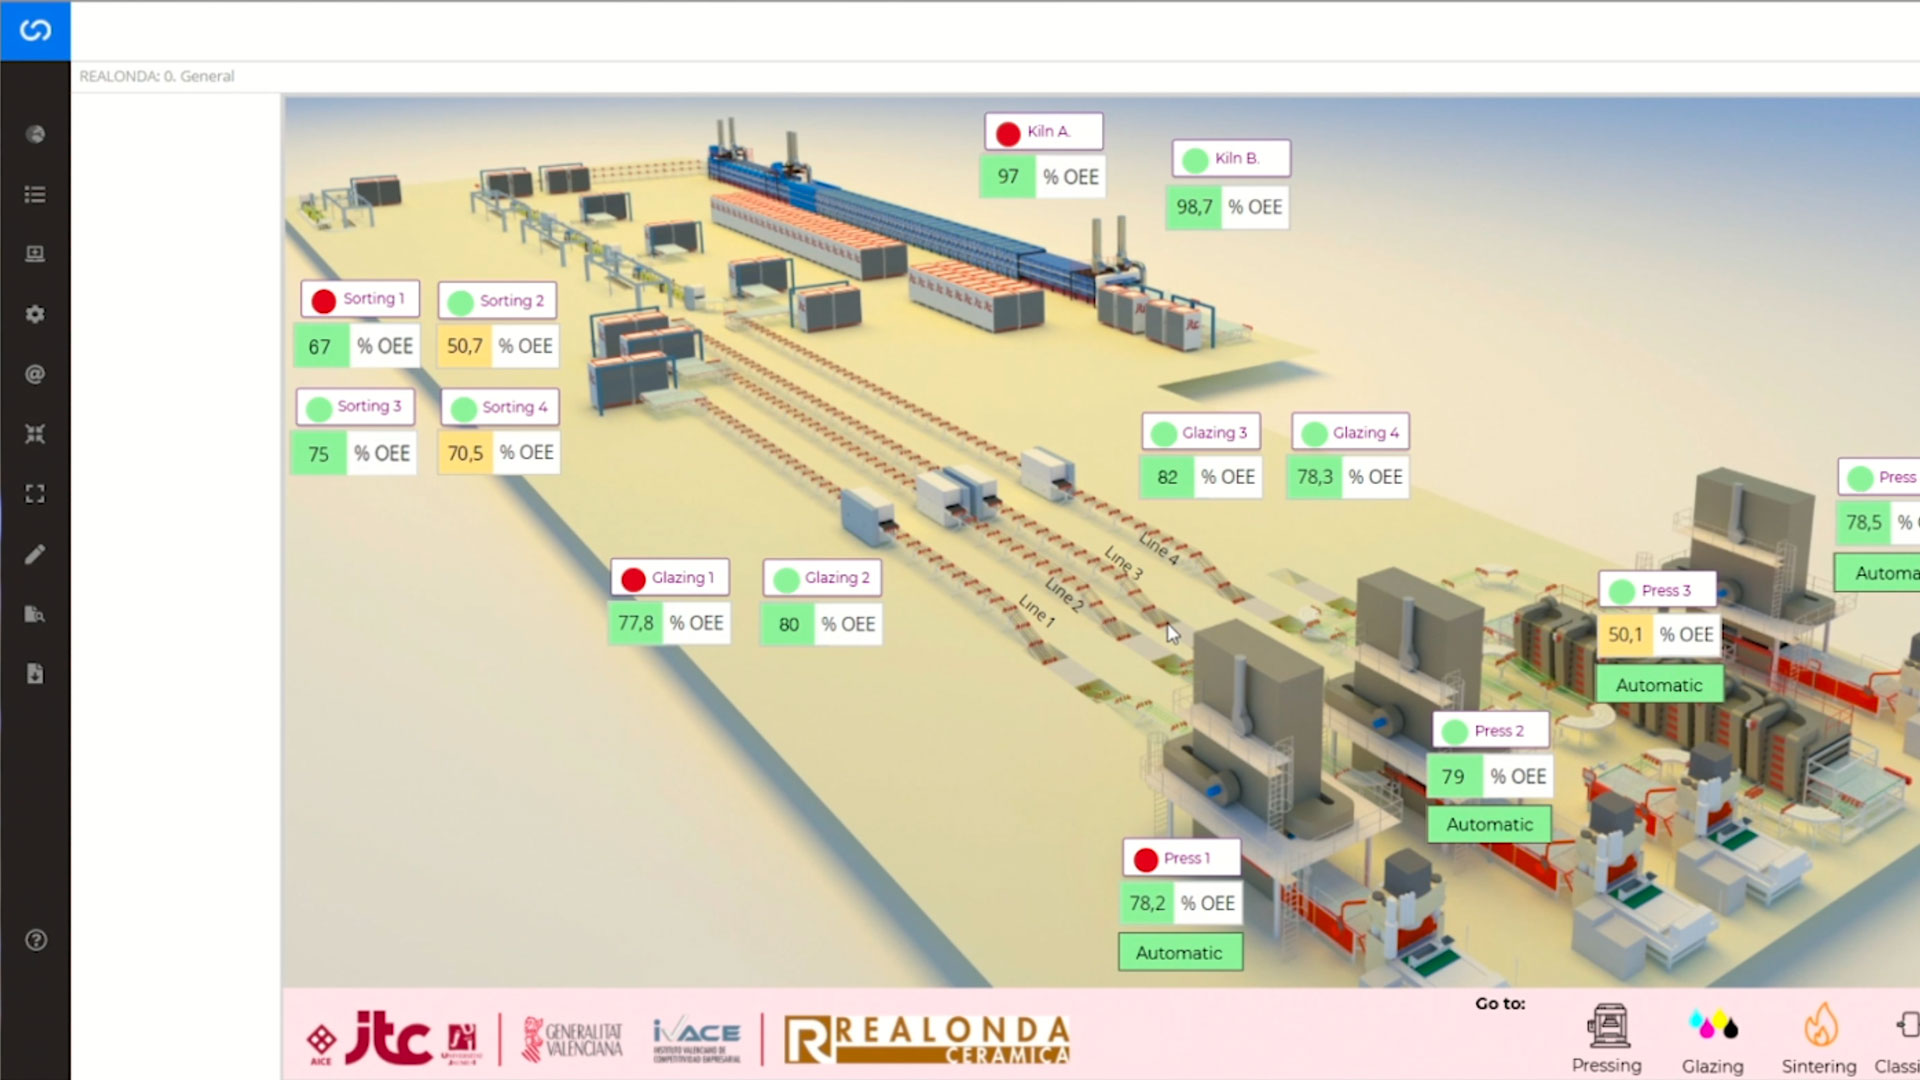Click the document search sidebar icon

(35, 614)
